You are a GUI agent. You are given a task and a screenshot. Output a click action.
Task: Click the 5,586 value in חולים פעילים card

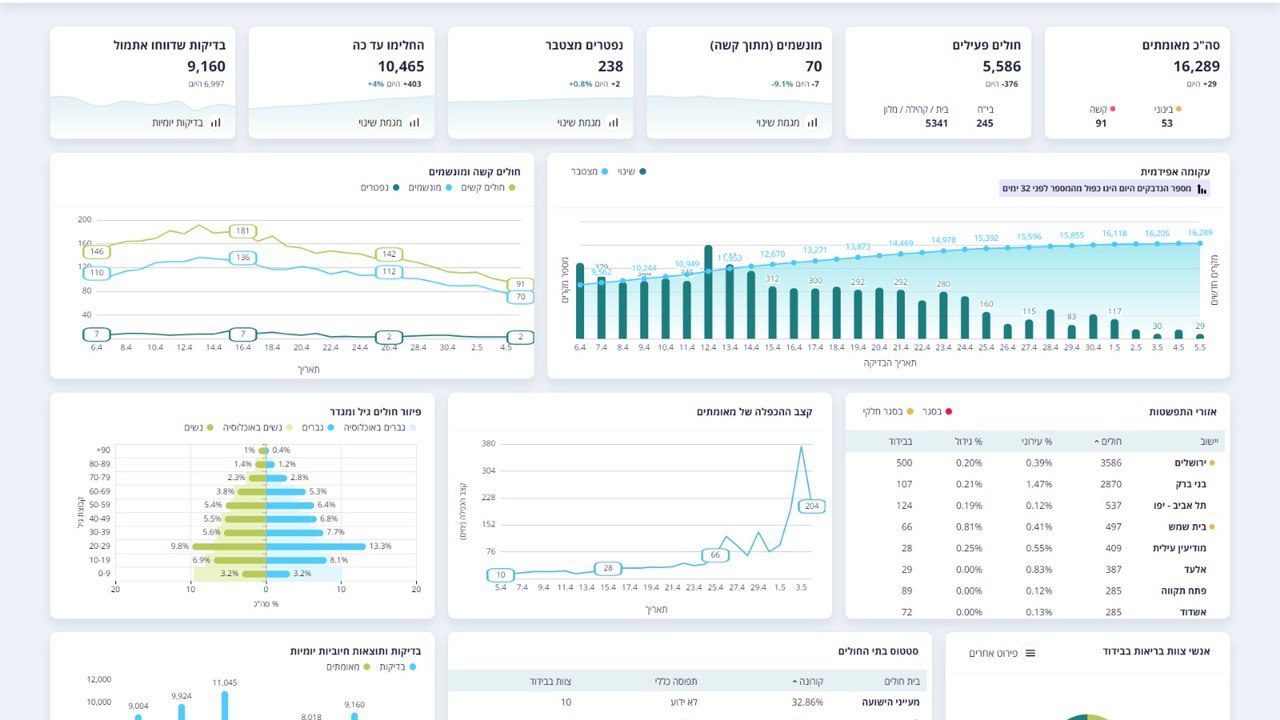click(x=1001, y=67)
